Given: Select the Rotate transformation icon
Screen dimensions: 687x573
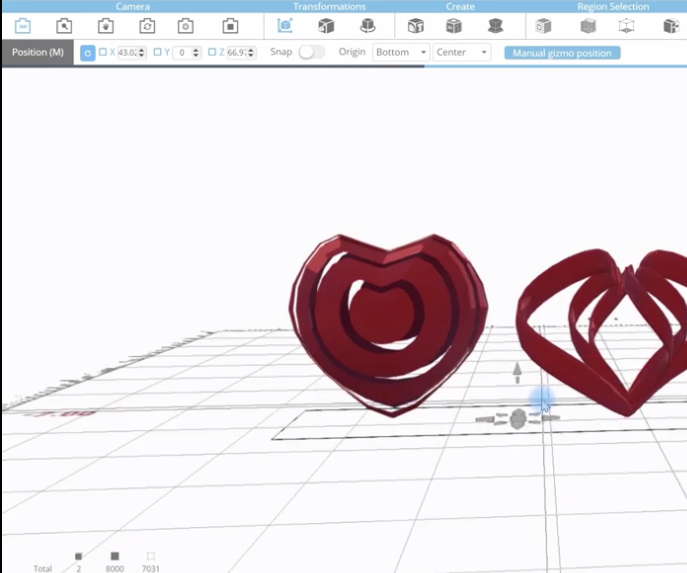Looking at the screenshot, I should pyautogui.click(x=367, y=26).
